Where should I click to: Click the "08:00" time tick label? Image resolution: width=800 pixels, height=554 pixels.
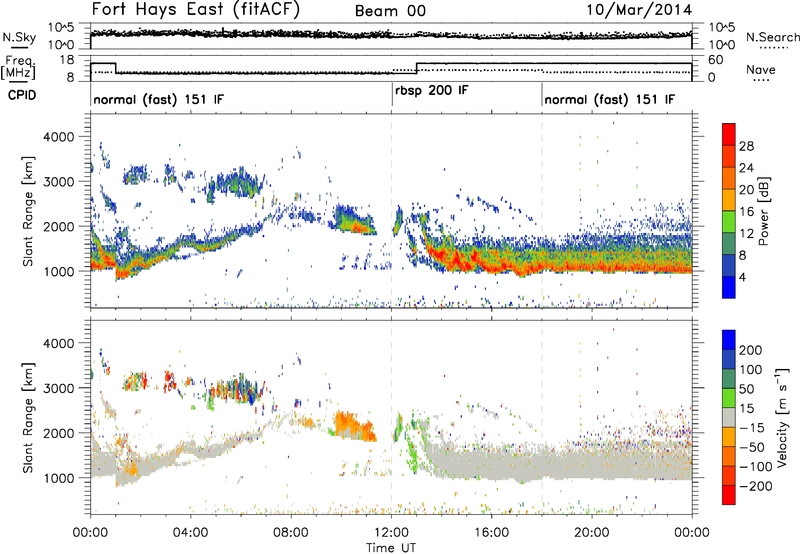[291, 533]
